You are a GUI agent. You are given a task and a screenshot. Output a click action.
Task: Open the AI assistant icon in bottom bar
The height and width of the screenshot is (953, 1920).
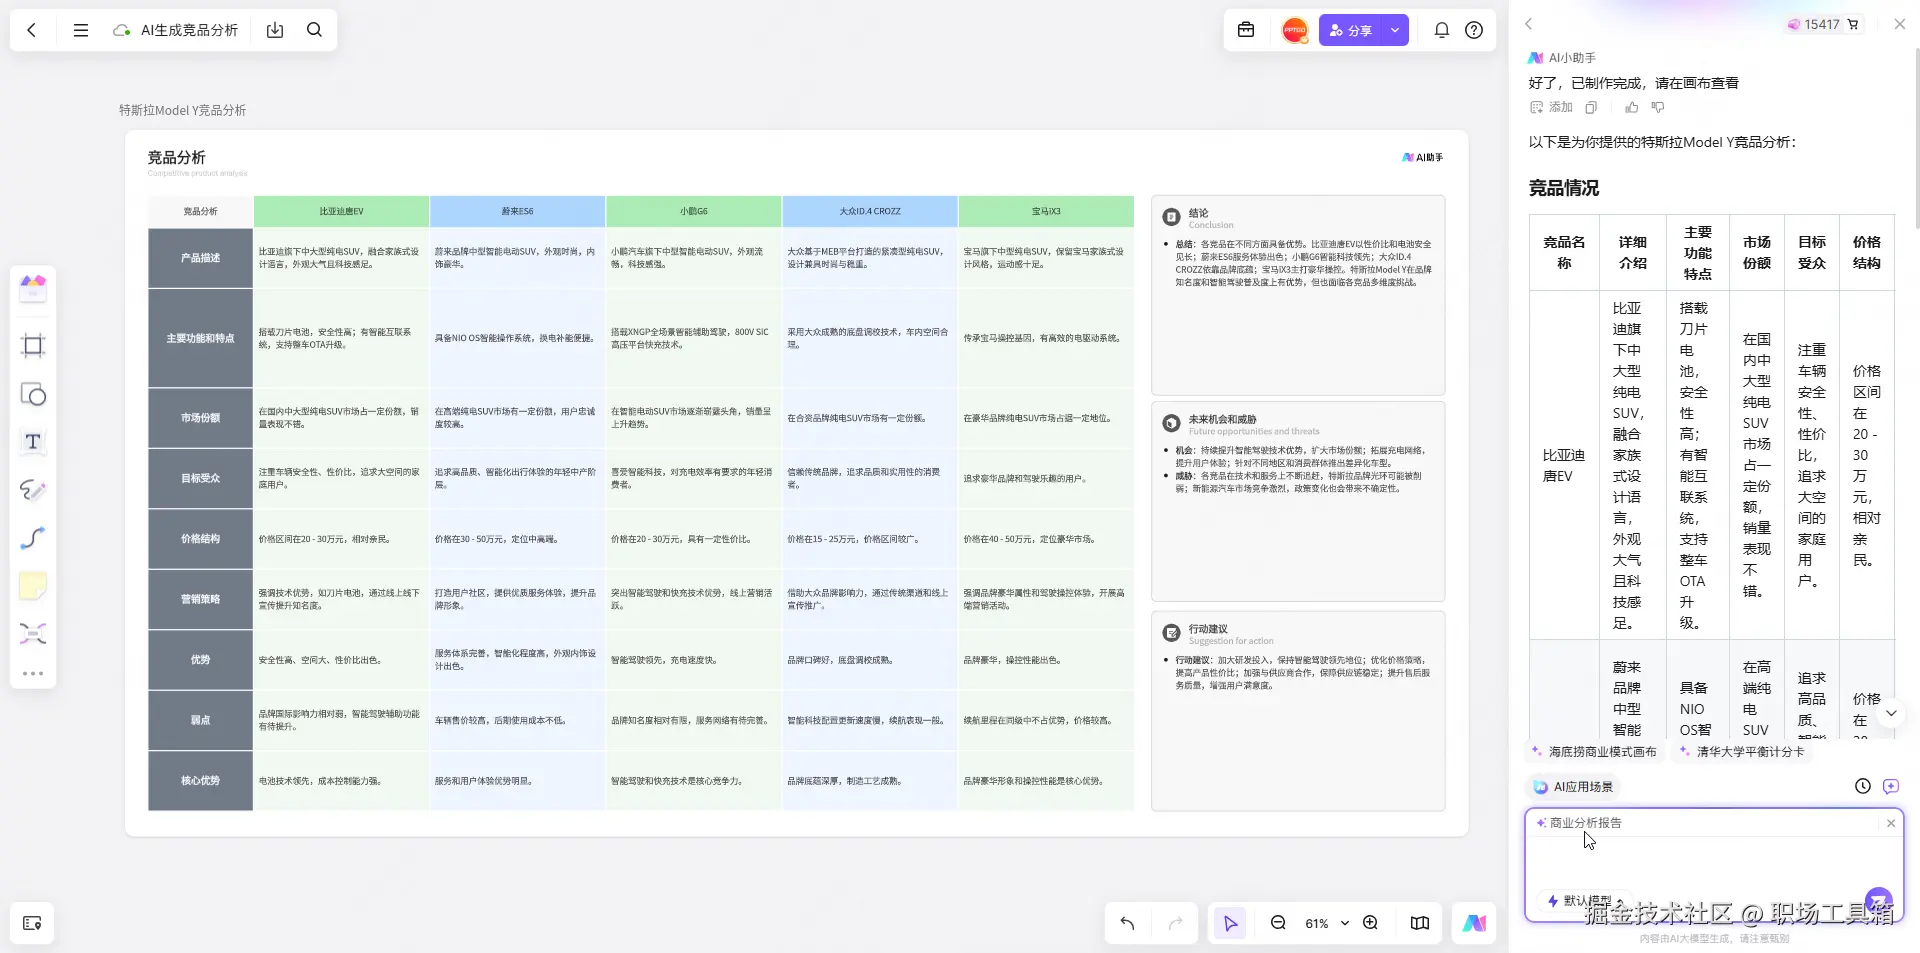[1474, 923]
